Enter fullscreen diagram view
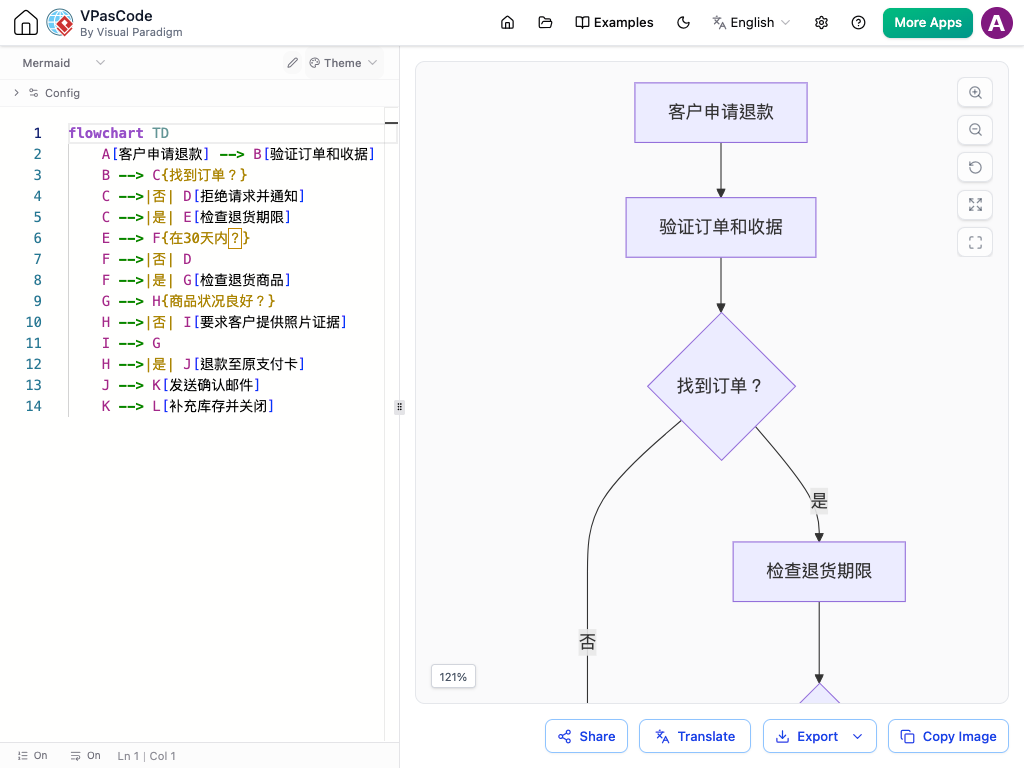The height and width of the screenshot is (768, 1024). coord(975,242)
